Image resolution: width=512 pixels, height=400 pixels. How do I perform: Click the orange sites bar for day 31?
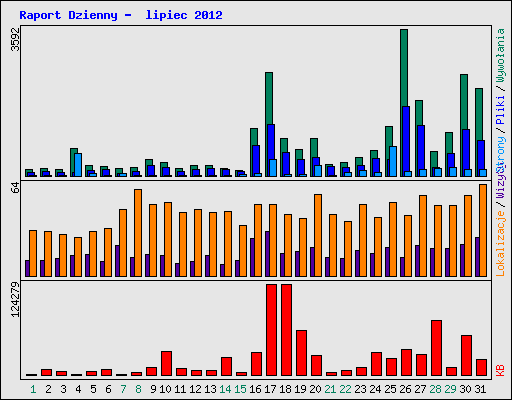483,230
